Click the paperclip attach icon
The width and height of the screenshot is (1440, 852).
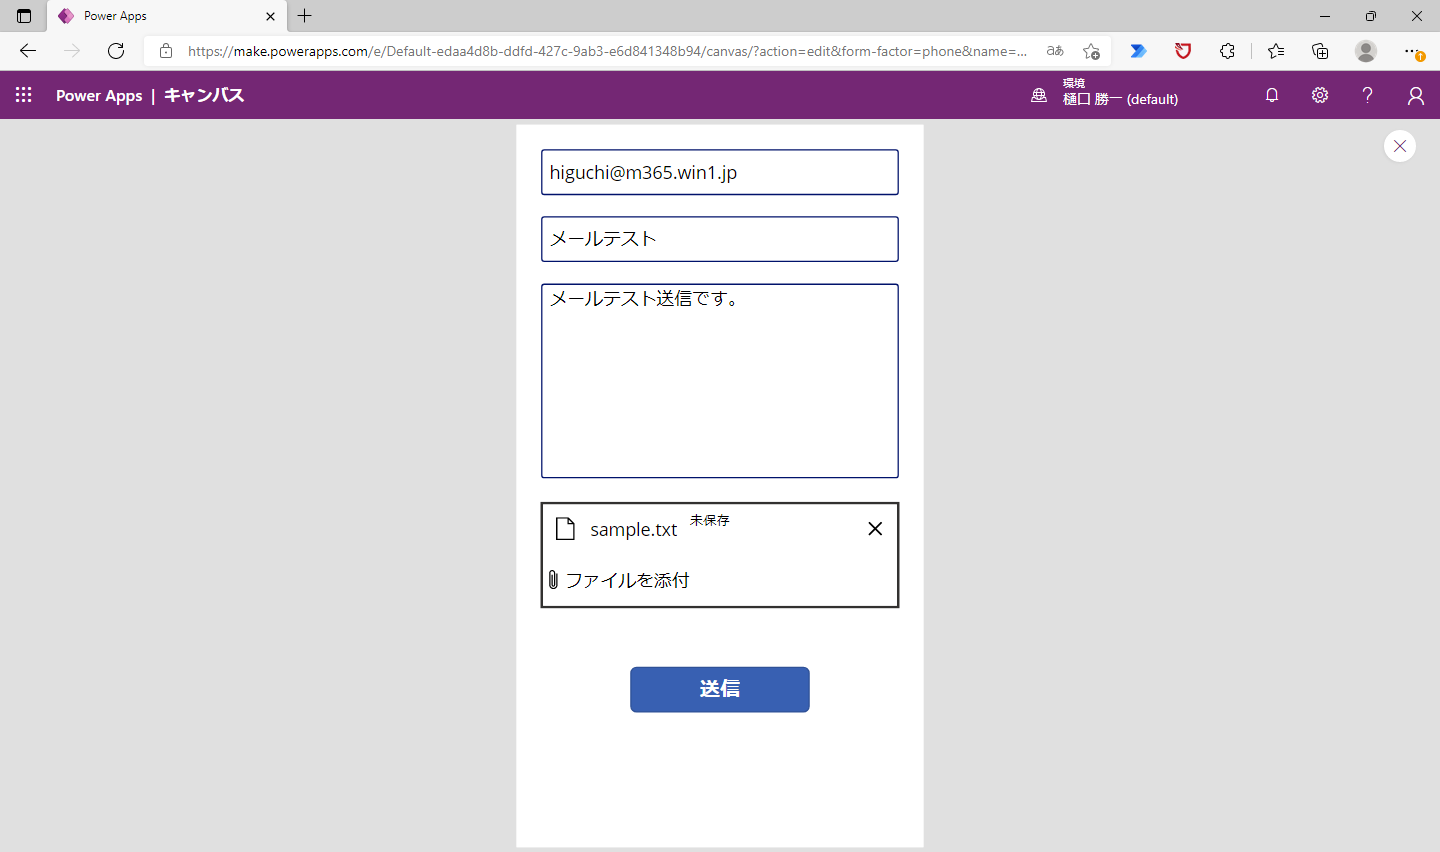tap(553, 580)
